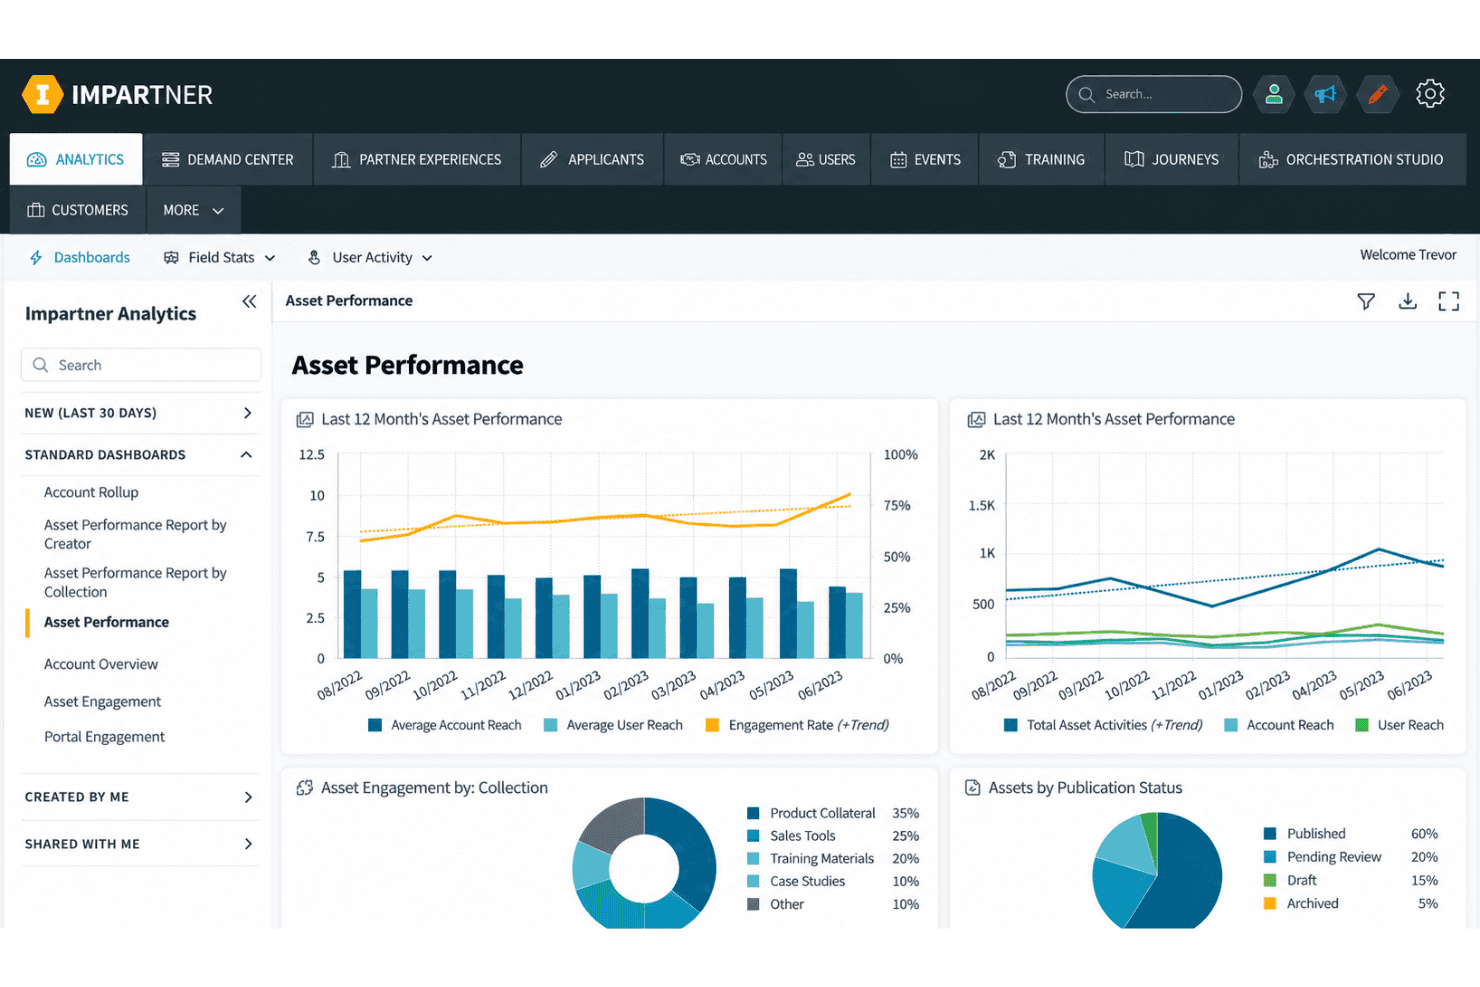The height and width of the screenshot is (987, 1480).
Task: Click the User Activity person icon
Action: pyautogui.click(x=314, y=258)
